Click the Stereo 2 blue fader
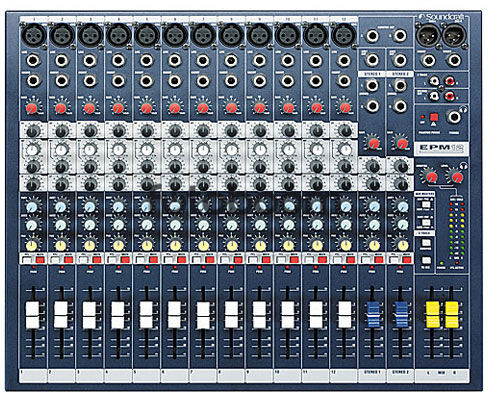Viewport: 488px width, 398px height. click(401, 315)
